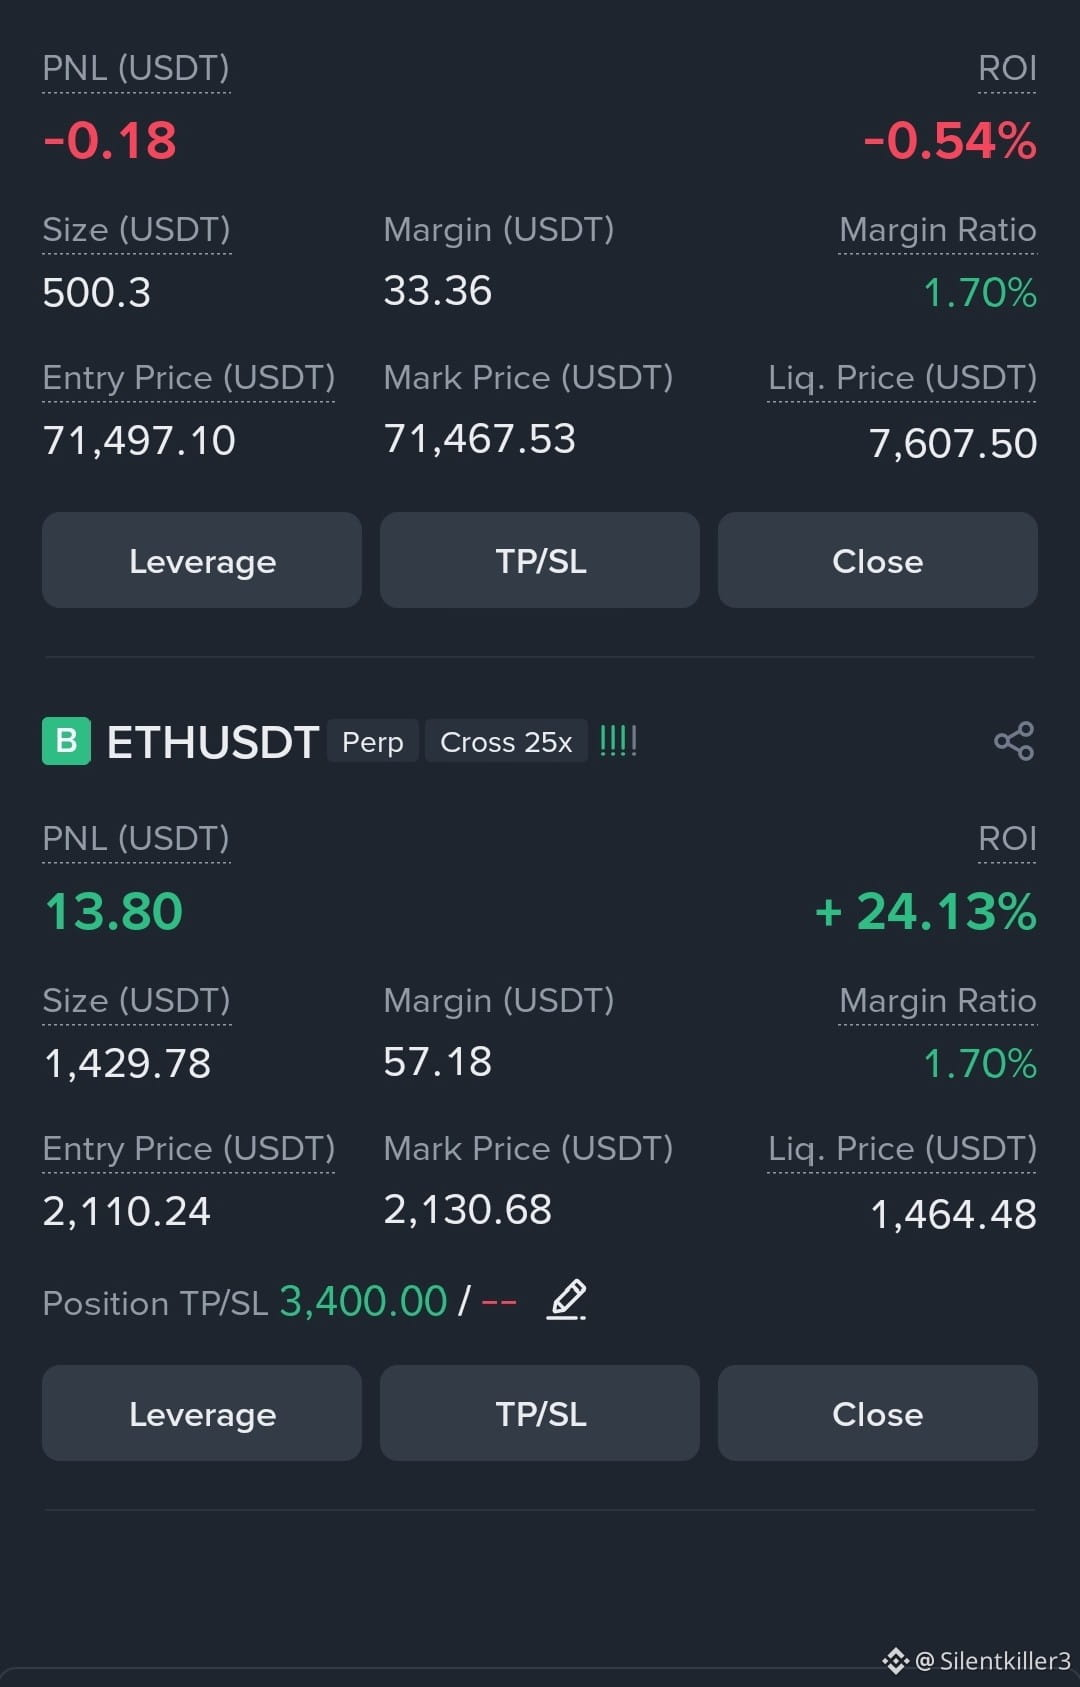Tap ETH Margin Ratio label
This screenshot has width=1080, height=1687.
(x=938, y=1001)
